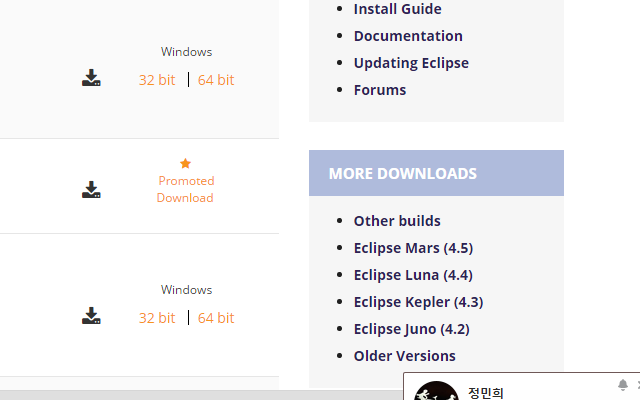Click the lower Windows label text
The width and height of the screenshot is (640, 400).
187,290
